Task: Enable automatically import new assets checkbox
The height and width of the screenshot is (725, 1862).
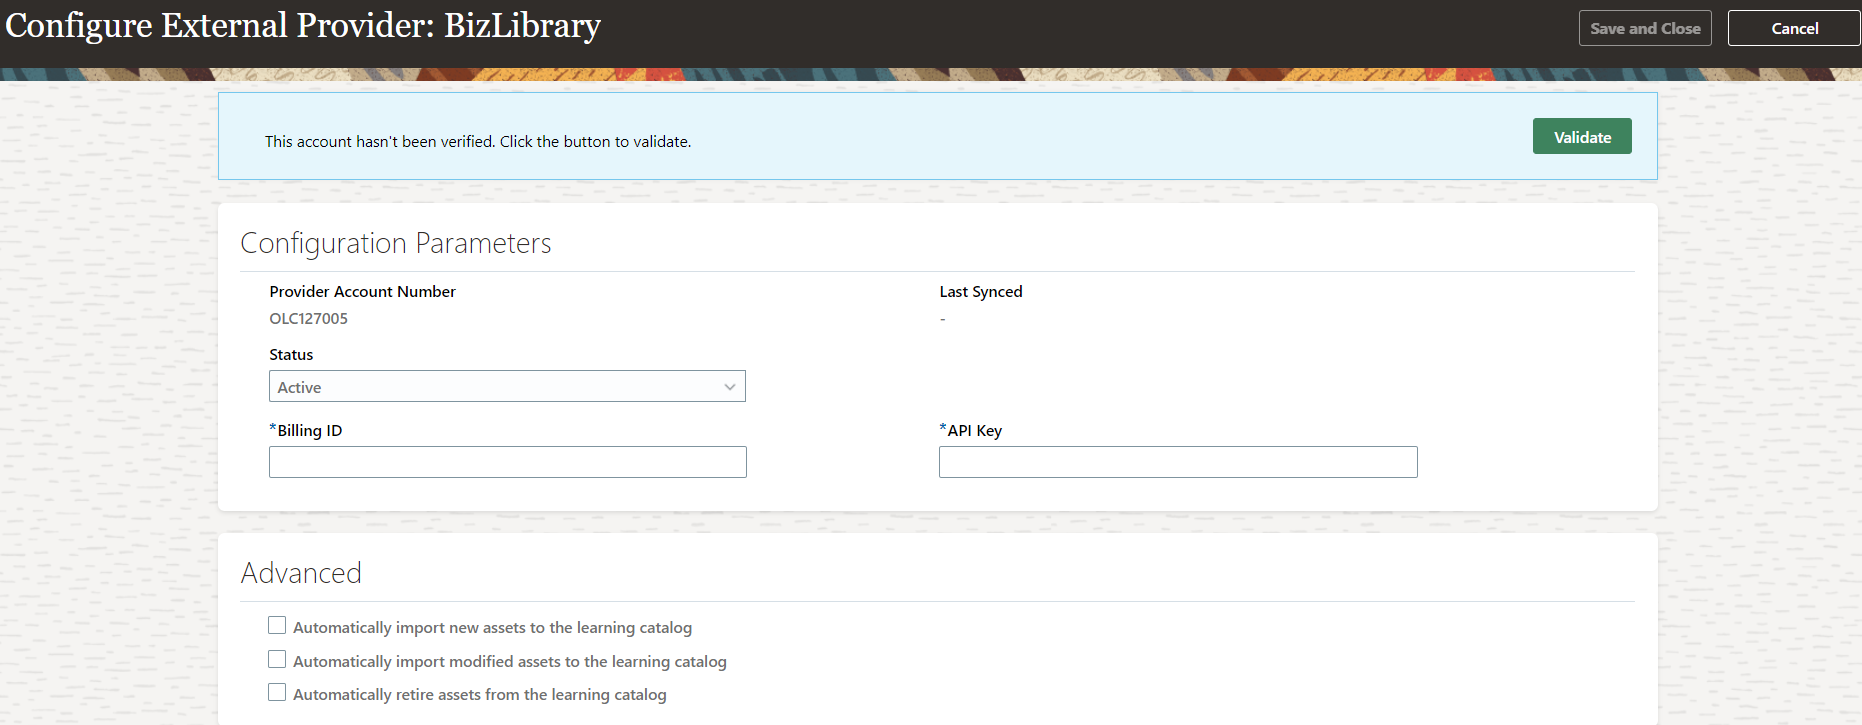Action: 277,626
